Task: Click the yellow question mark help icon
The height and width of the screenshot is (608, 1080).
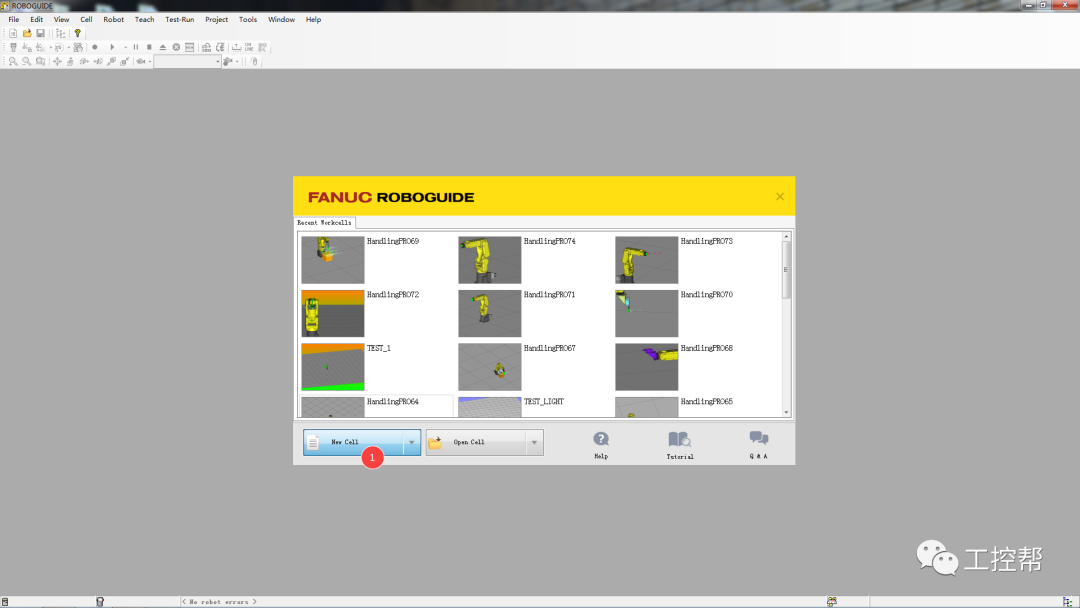Action: pyautogui.click(x=78, y=33)
